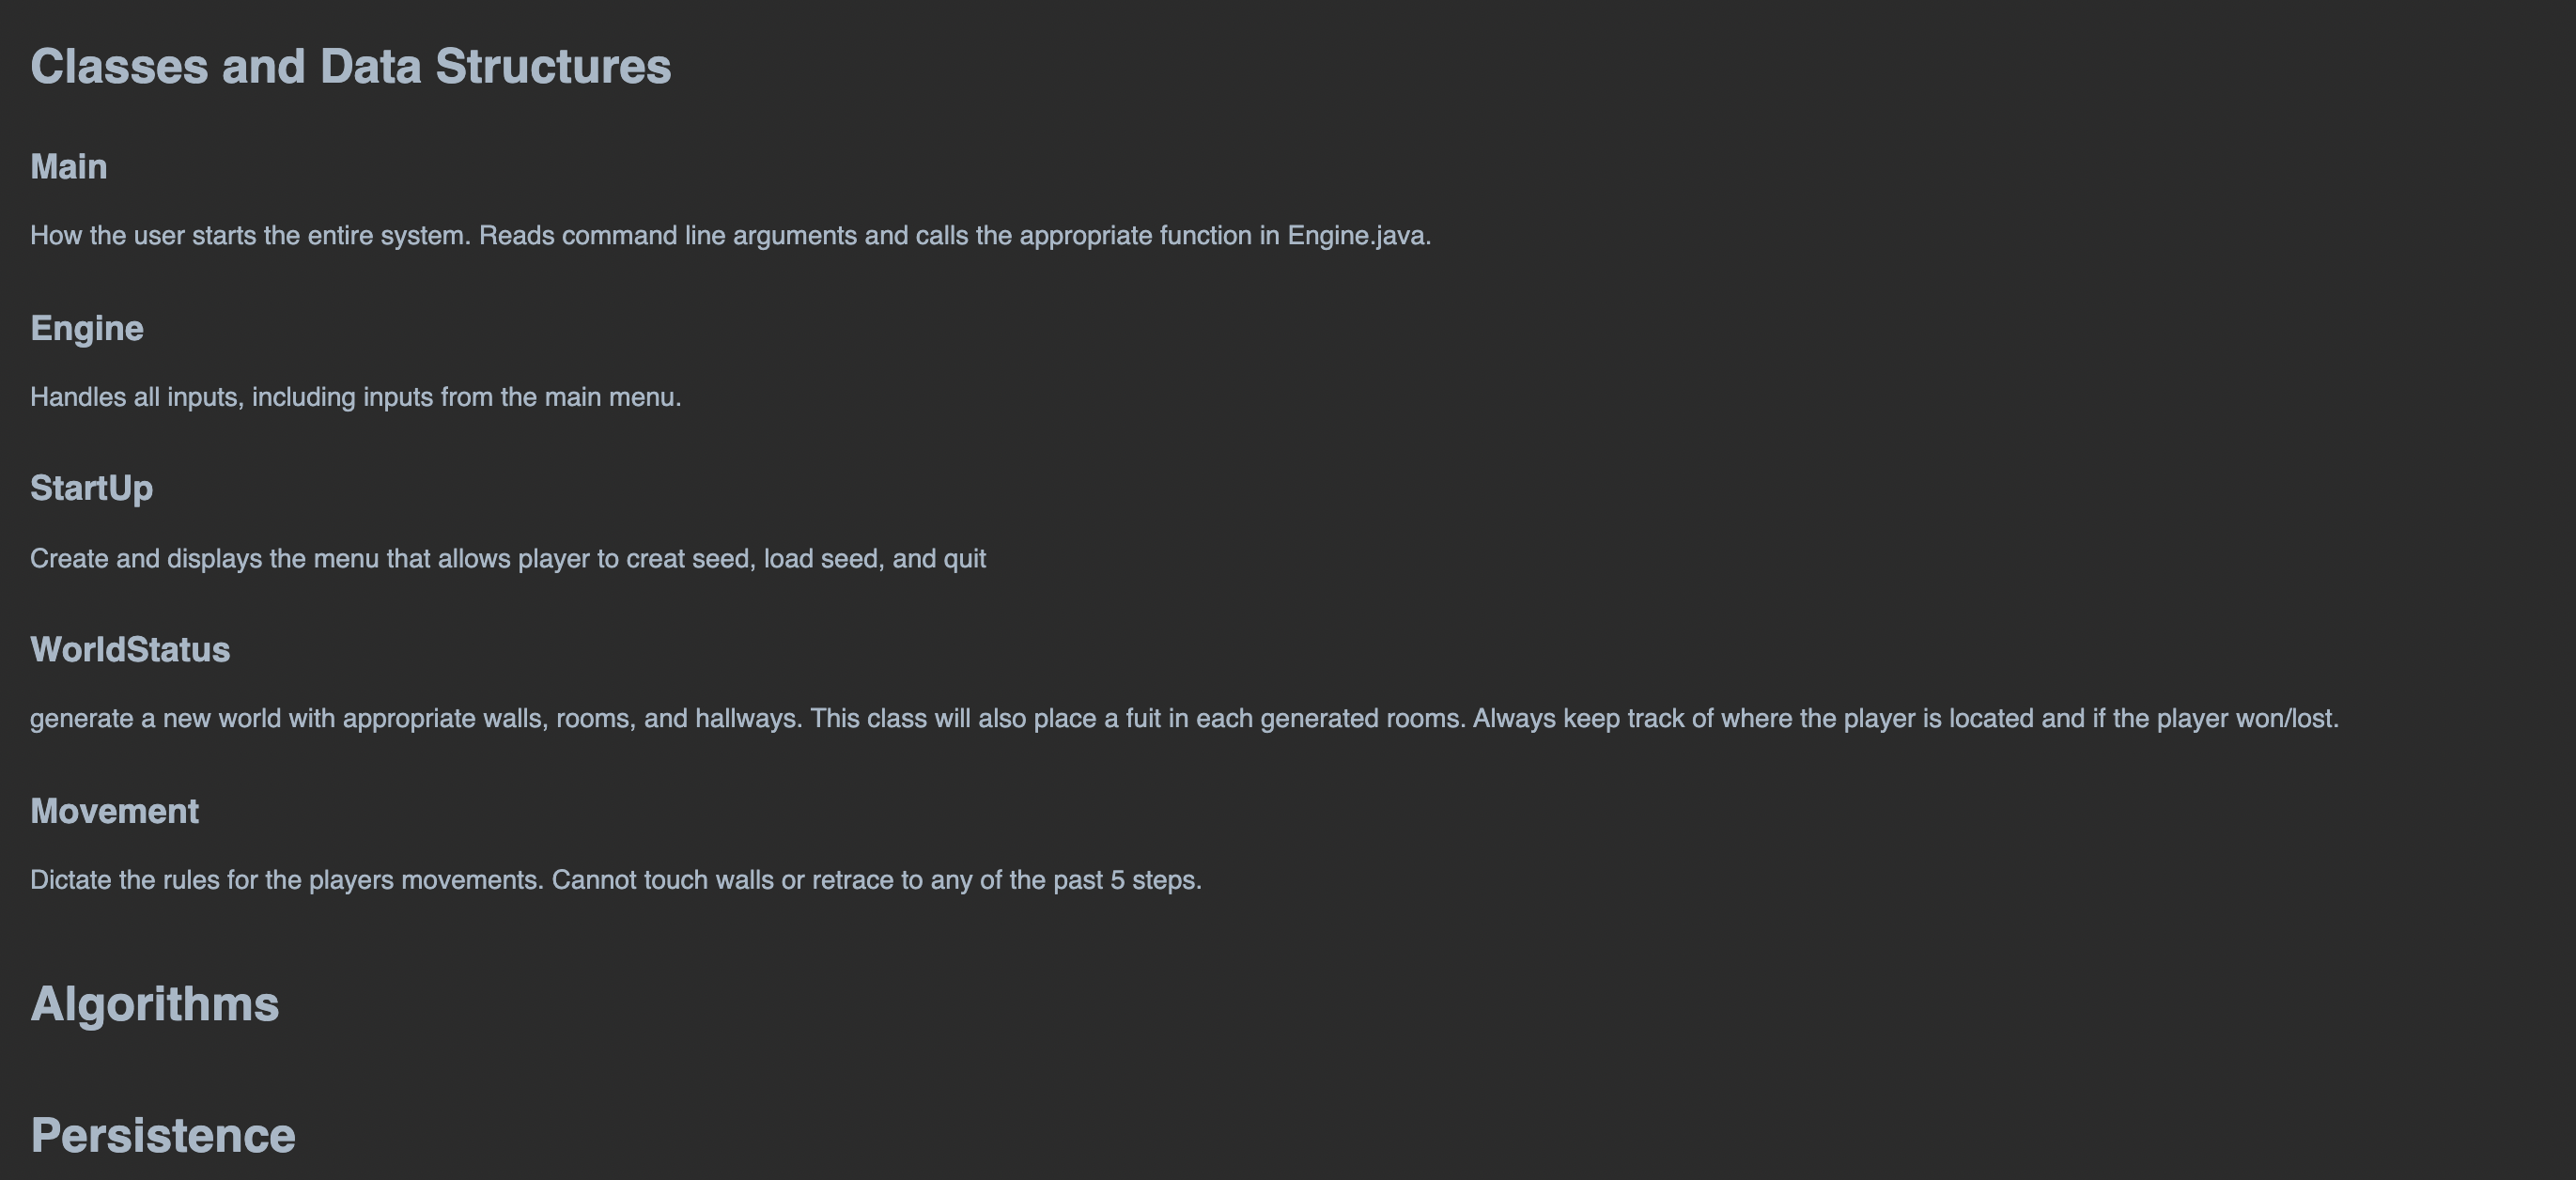The height and width of the screenshot is (1180, 2576).
Task: Click "main menu" in the Engine description
Action: [x=610, y=398]
